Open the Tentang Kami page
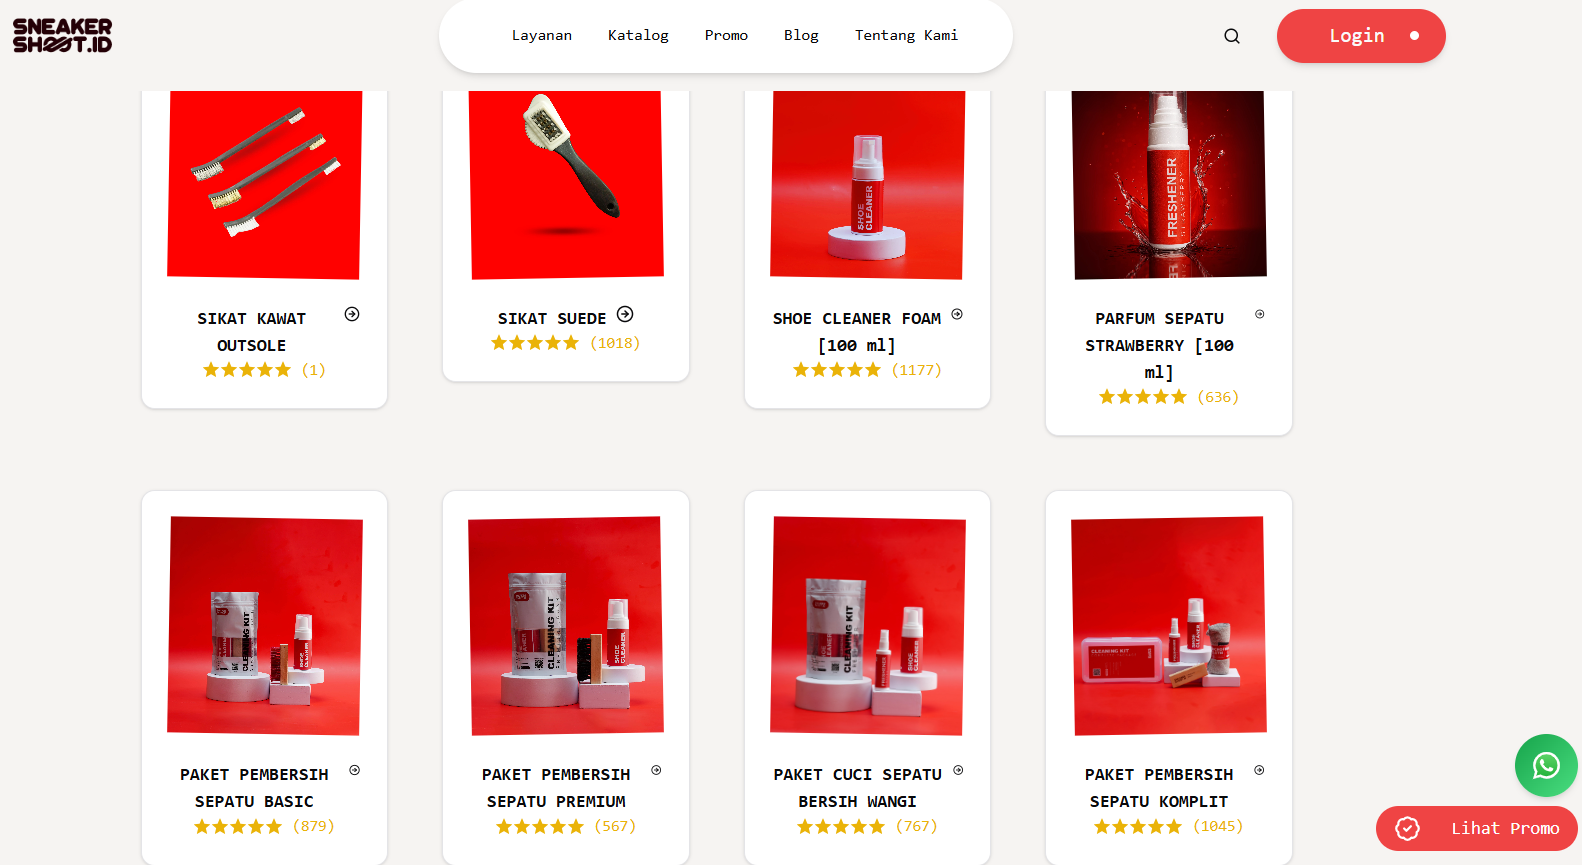1582x865 pixels. point(906,35)
